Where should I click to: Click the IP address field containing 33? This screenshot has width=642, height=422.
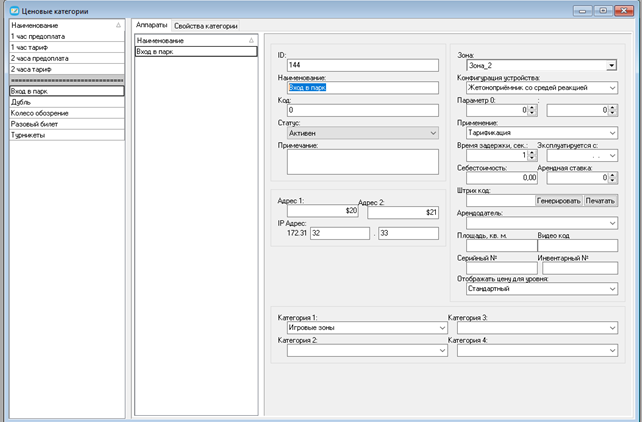(408, 233)
